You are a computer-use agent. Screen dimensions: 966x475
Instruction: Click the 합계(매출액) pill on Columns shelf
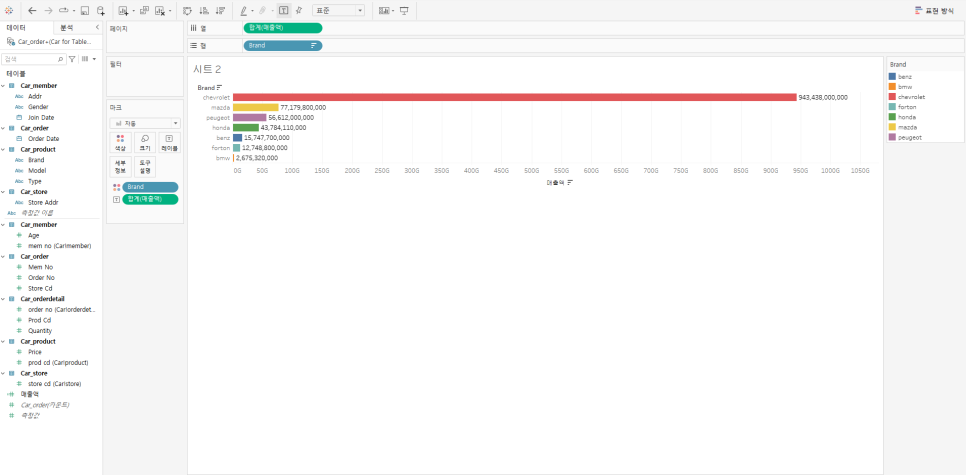pyautogui.click(x=283, y=28)
